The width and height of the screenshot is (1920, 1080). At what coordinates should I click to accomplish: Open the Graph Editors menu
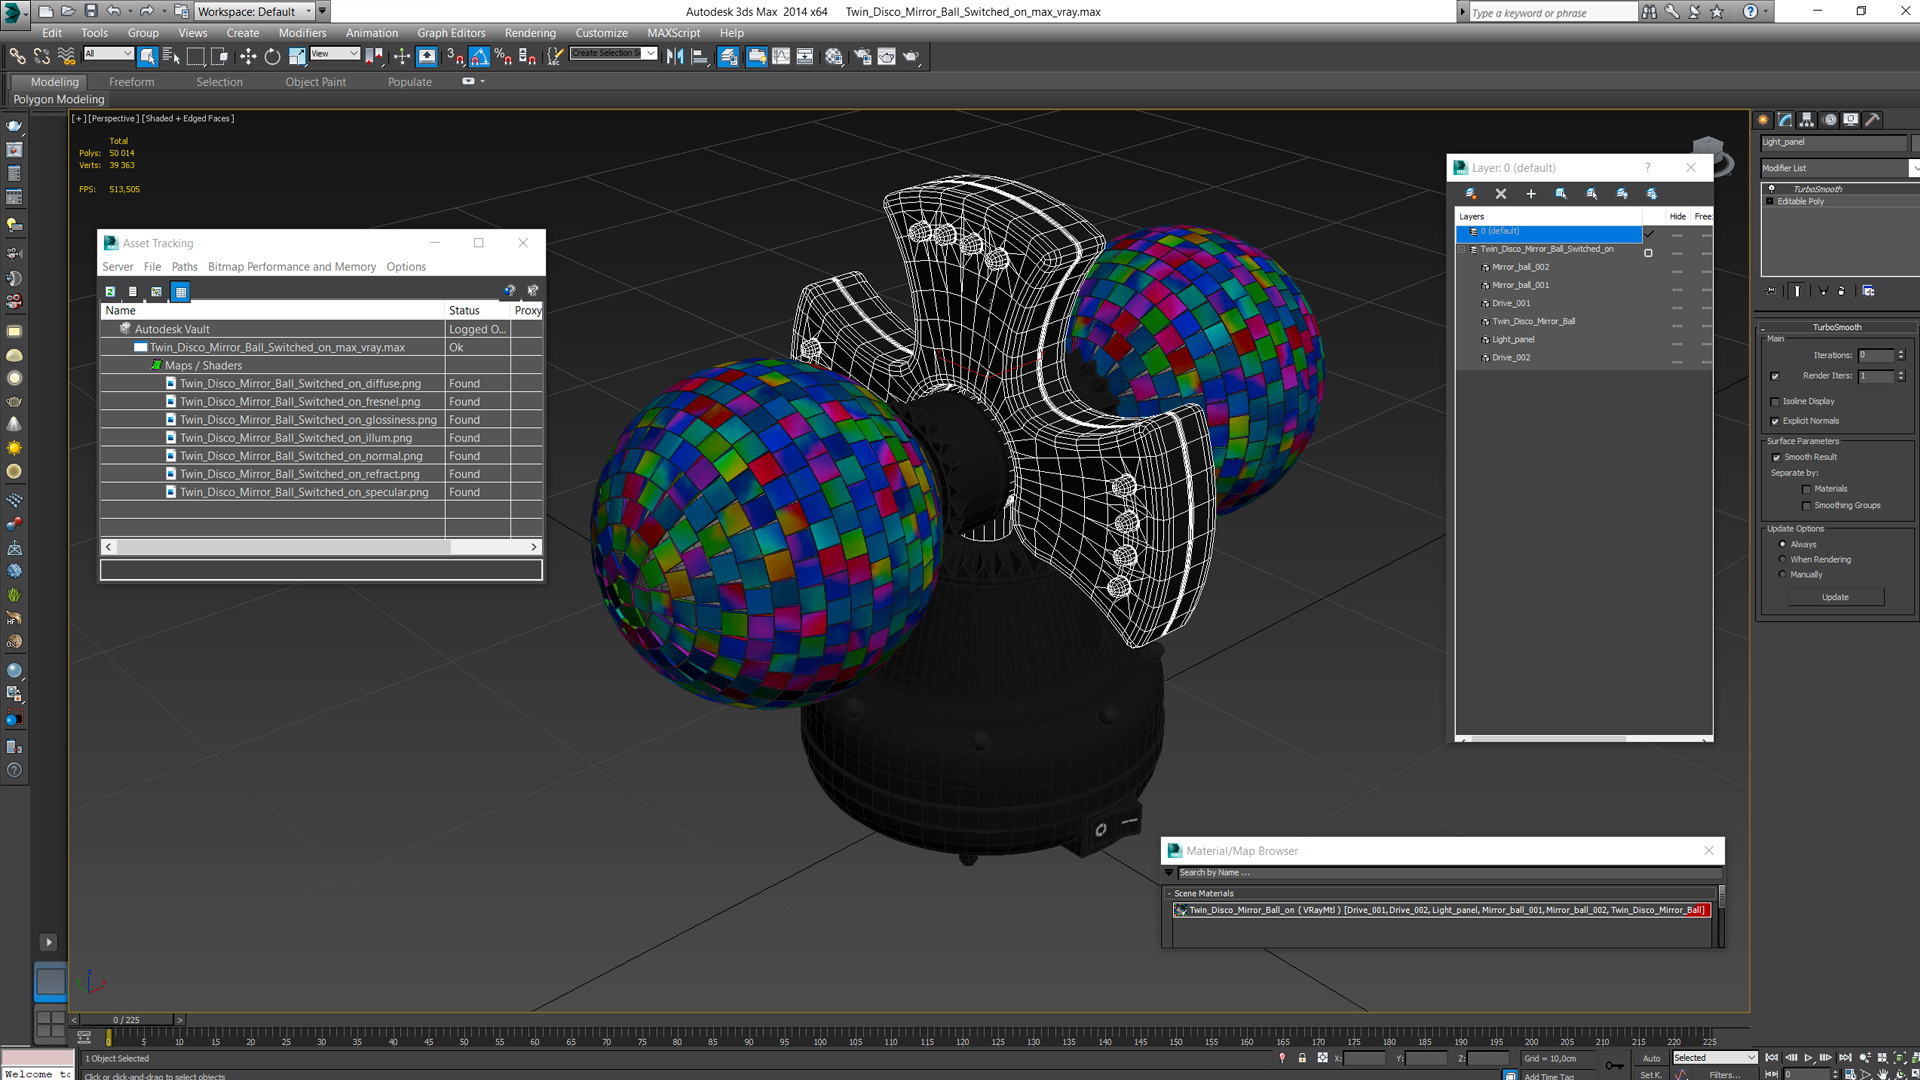point(451,33)
